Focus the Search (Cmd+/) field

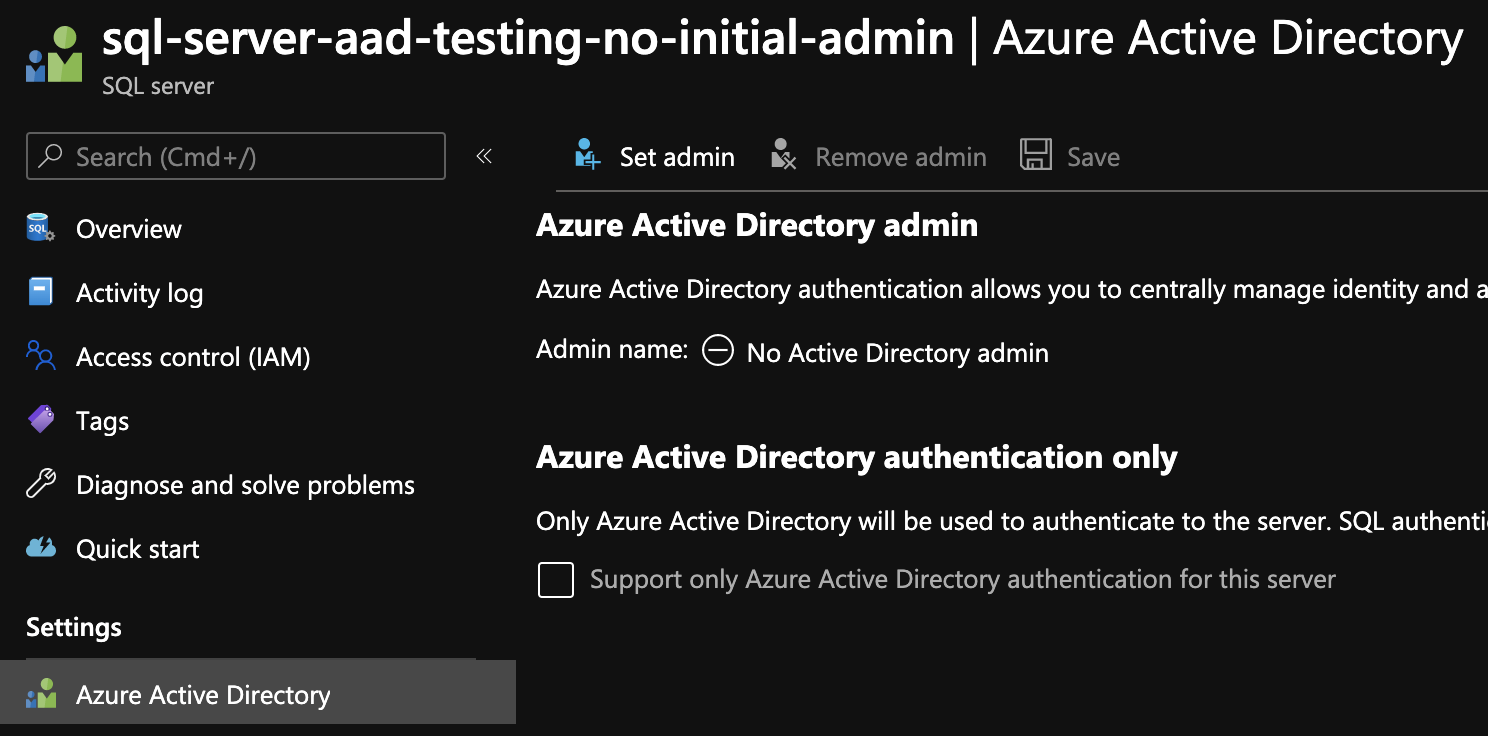tap(236, 156)
